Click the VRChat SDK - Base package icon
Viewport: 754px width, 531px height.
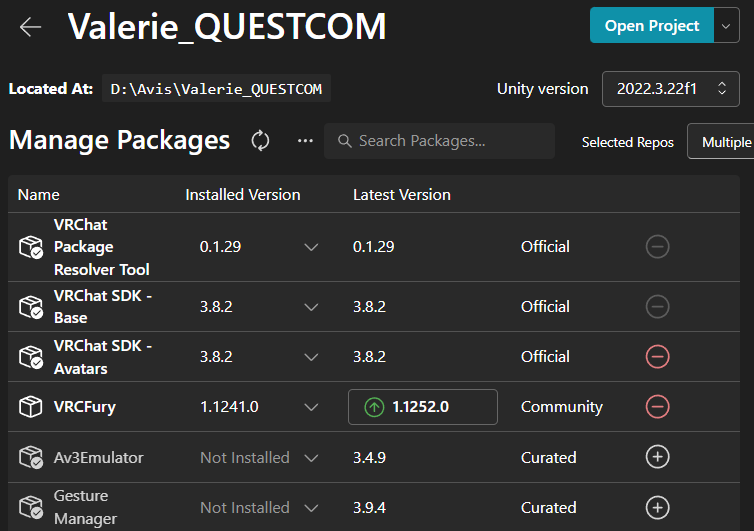[x=31, y=307]
